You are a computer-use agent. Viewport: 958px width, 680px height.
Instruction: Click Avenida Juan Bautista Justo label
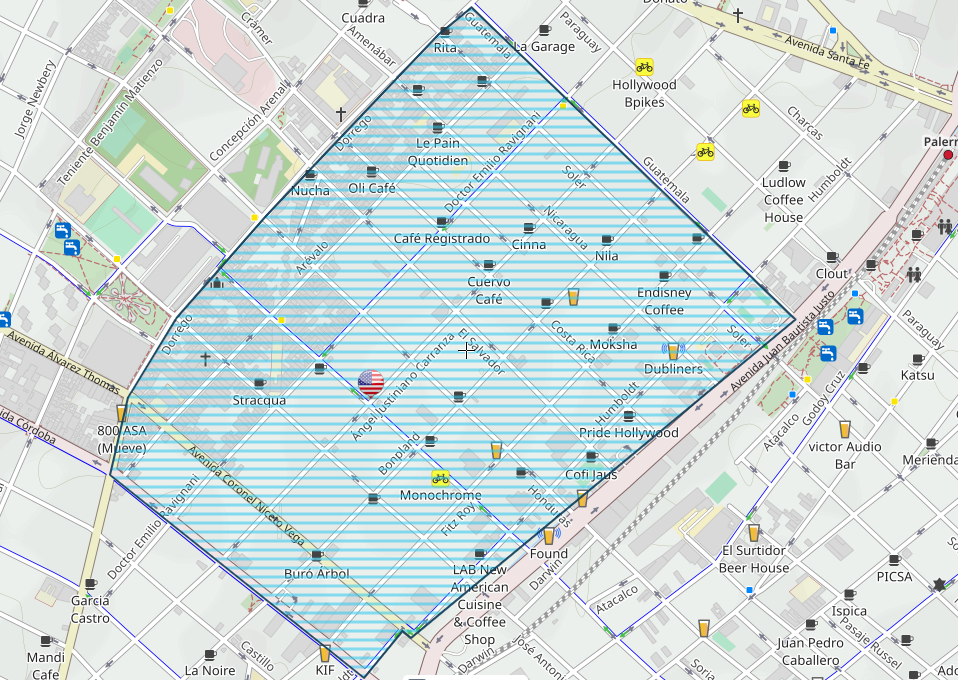coord(783,341)
